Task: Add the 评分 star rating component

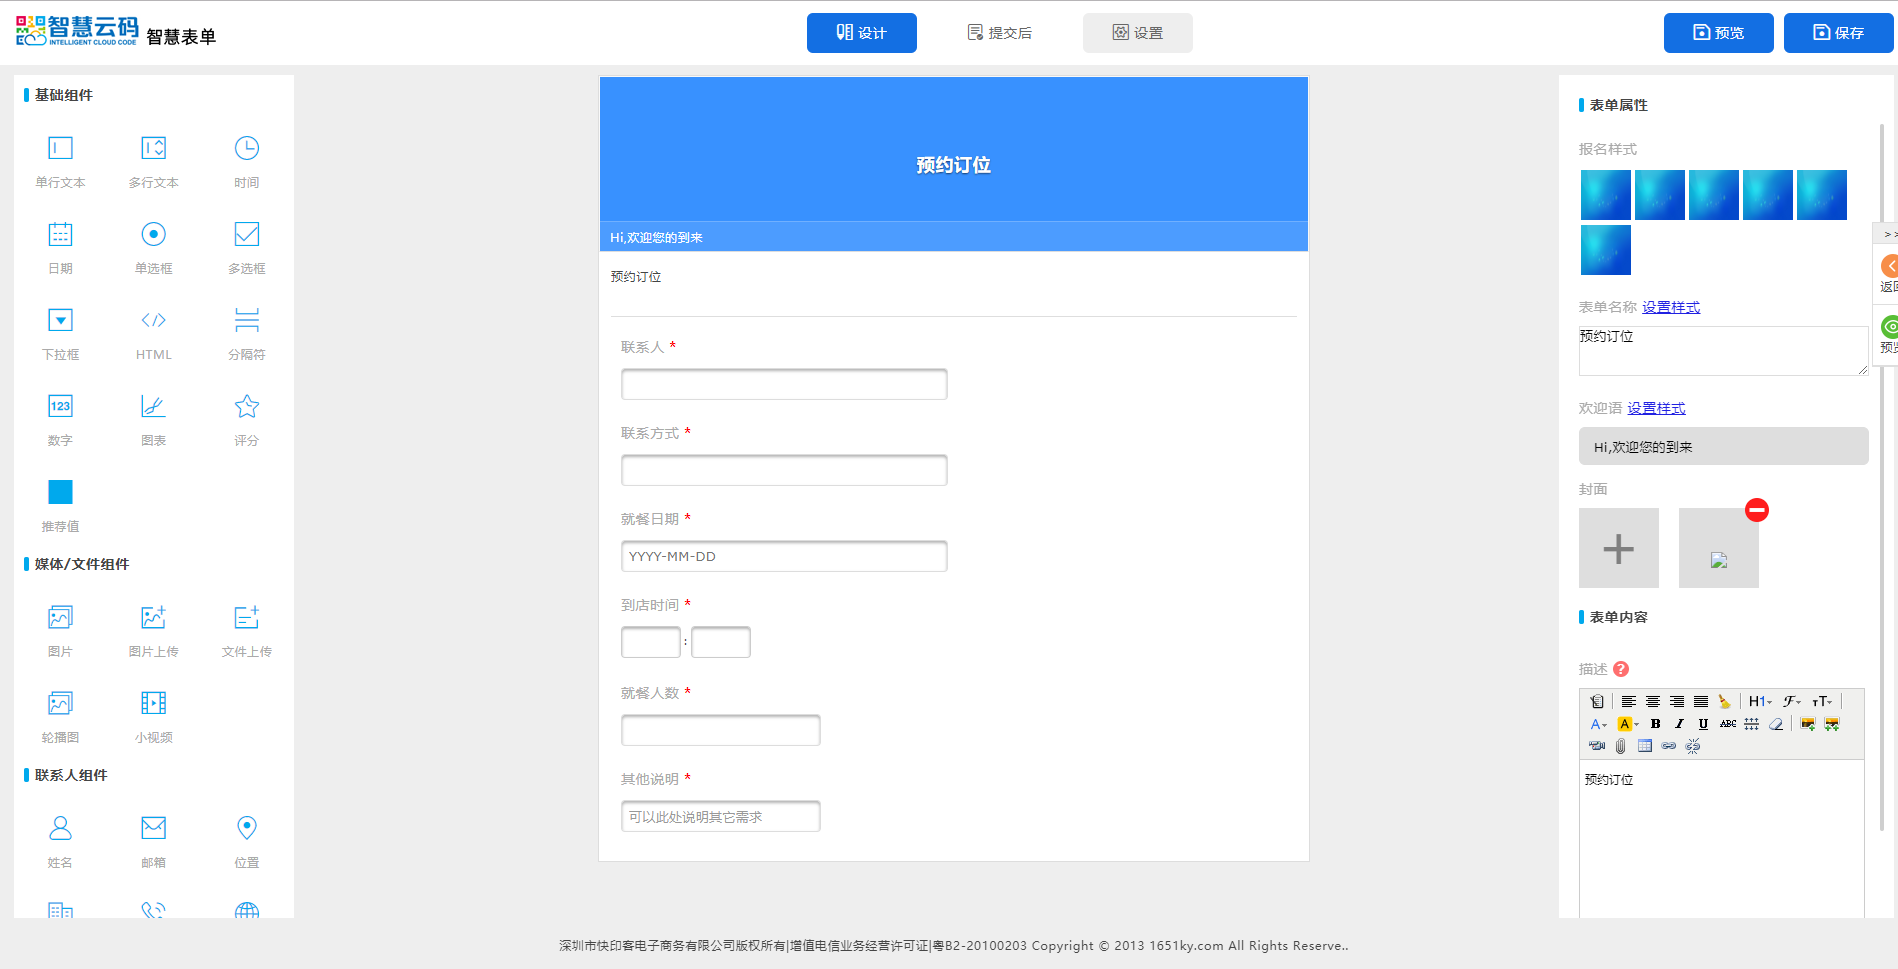Action: 246,407
